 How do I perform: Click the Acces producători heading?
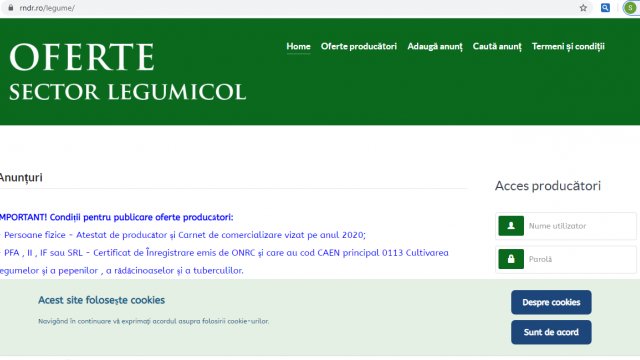click(x=548, y=186)
